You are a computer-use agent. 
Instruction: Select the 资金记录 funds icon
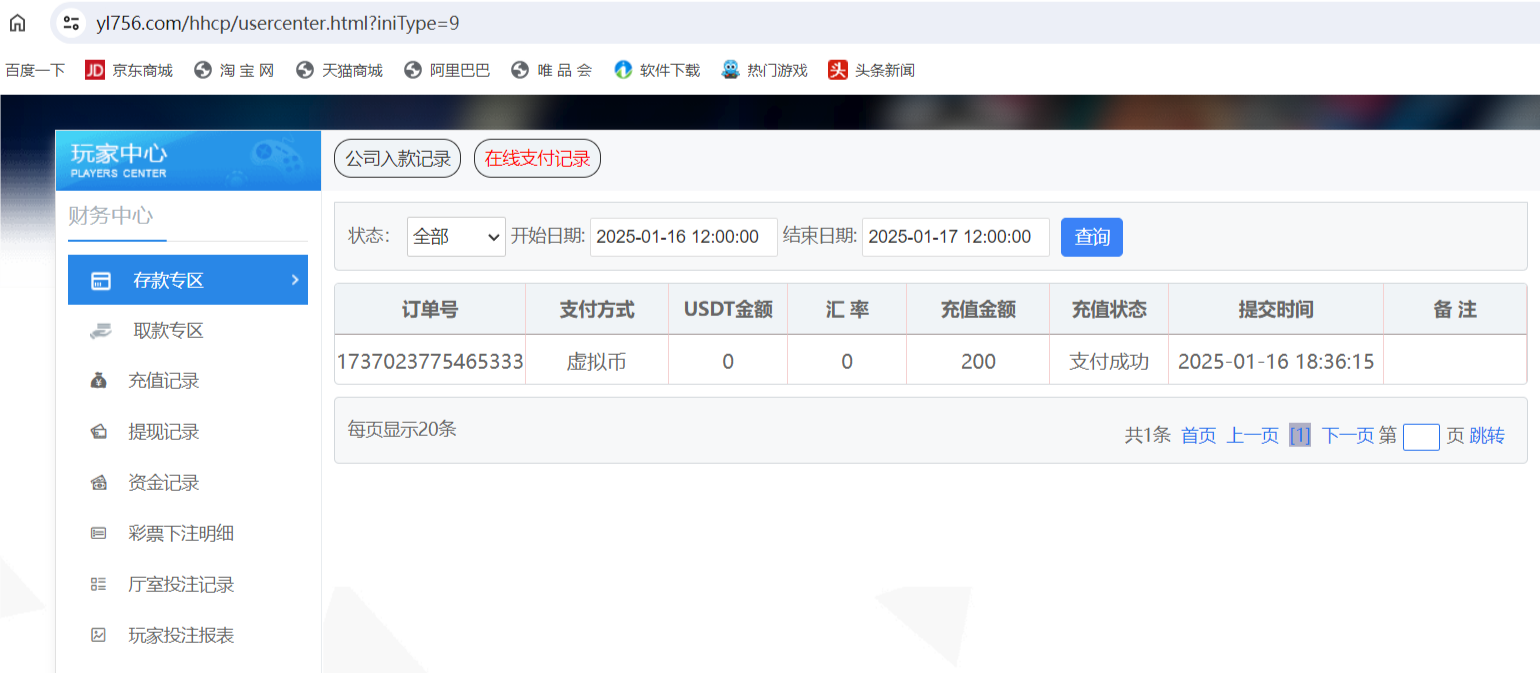pyautogui.click(x=98, y=482)
